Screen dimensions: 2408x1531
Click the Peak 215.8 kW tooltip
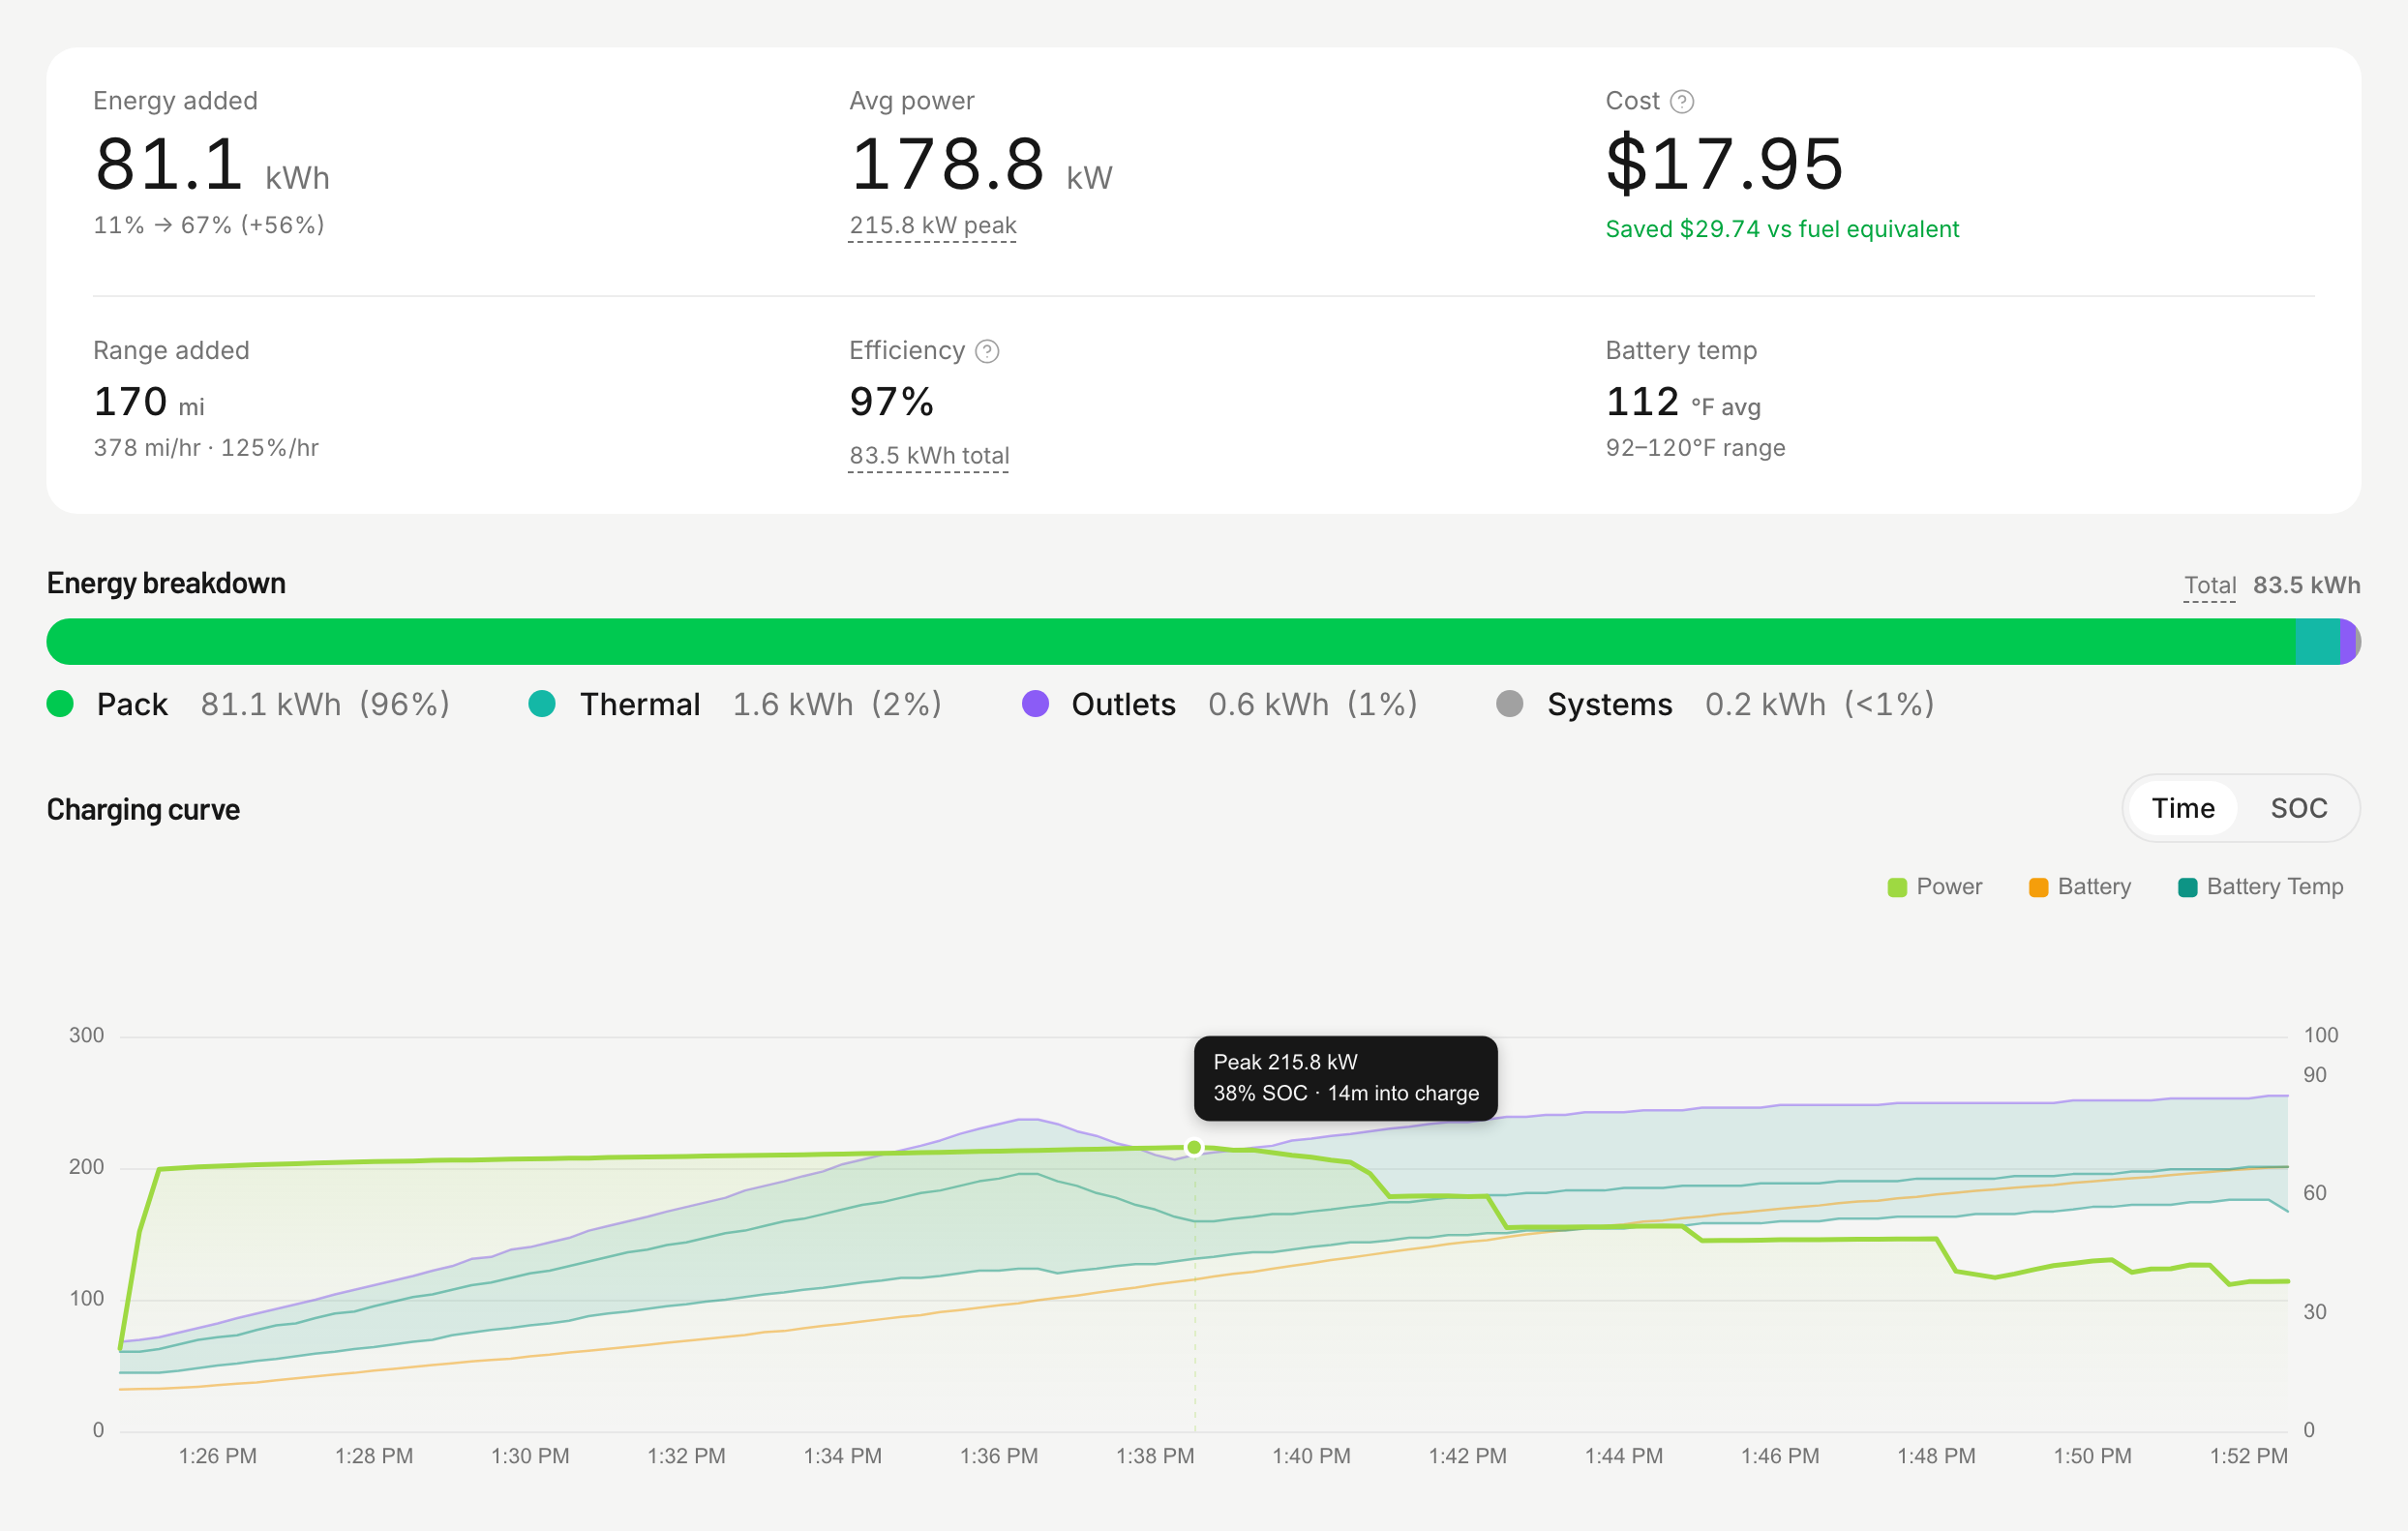click(1345, 1078)
